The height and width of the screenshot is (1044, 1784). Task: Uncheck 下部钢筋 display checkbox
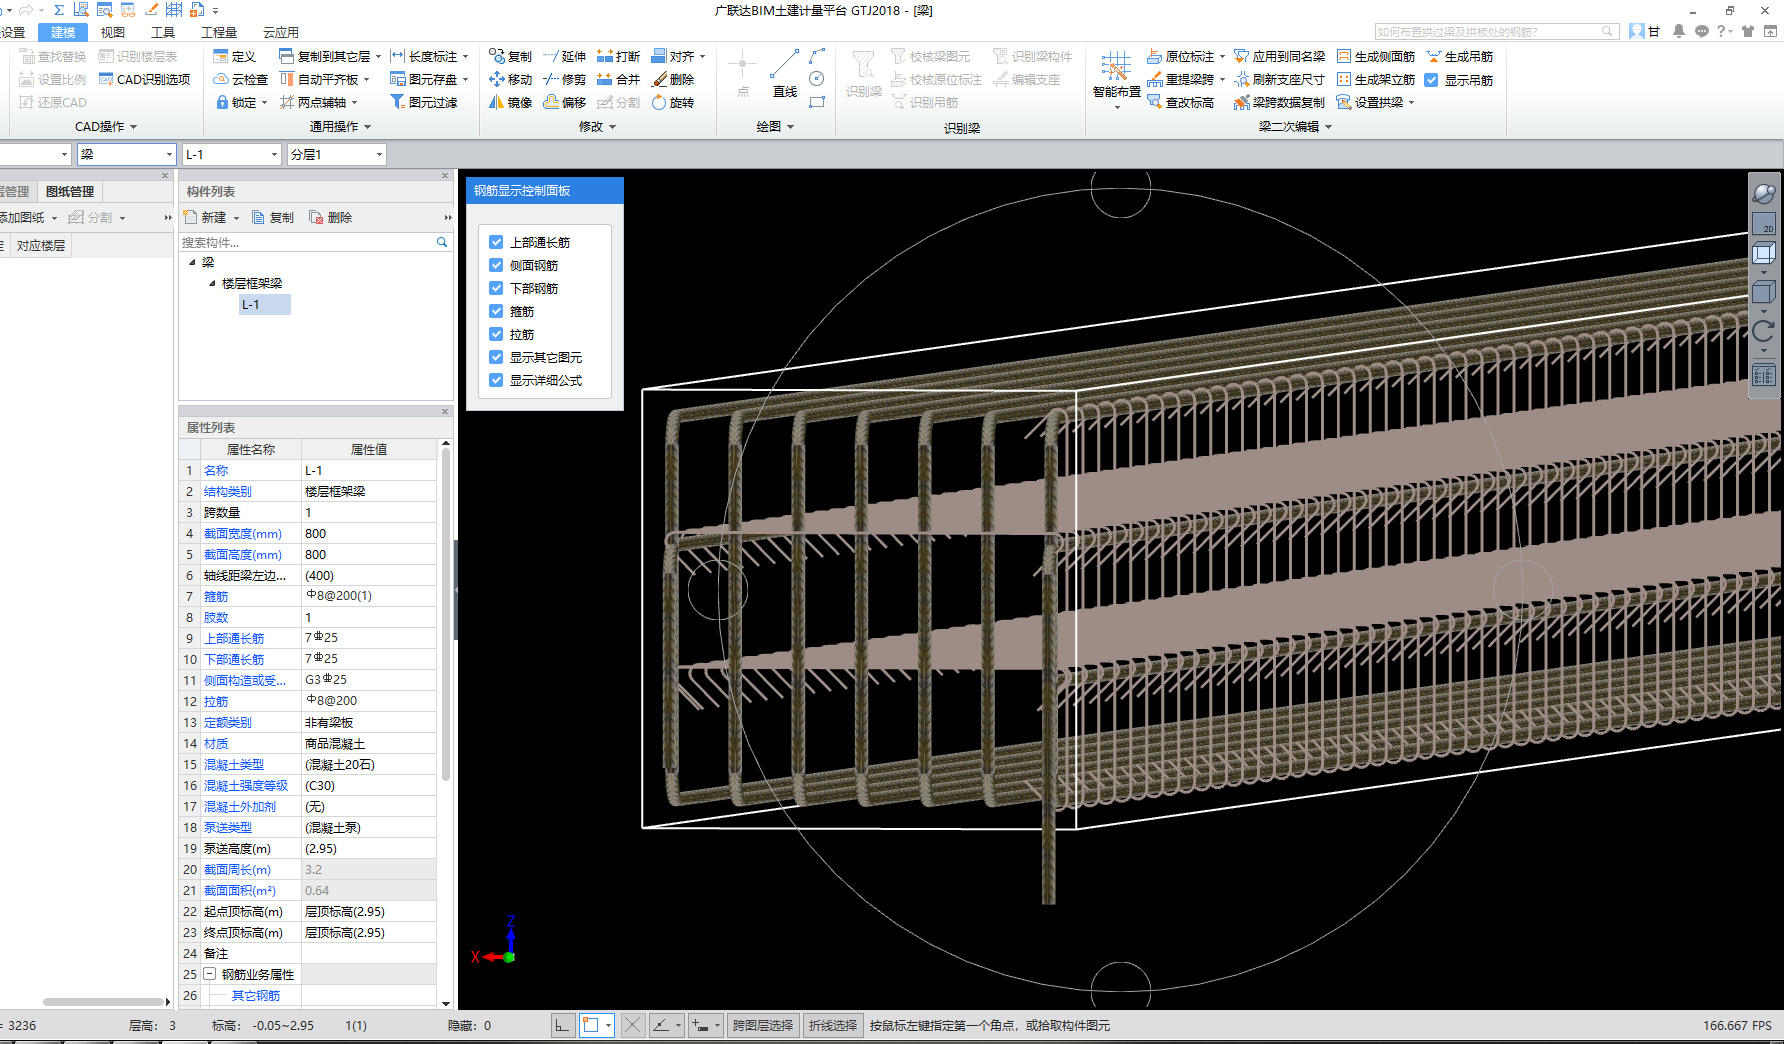(x=496, y=288)
